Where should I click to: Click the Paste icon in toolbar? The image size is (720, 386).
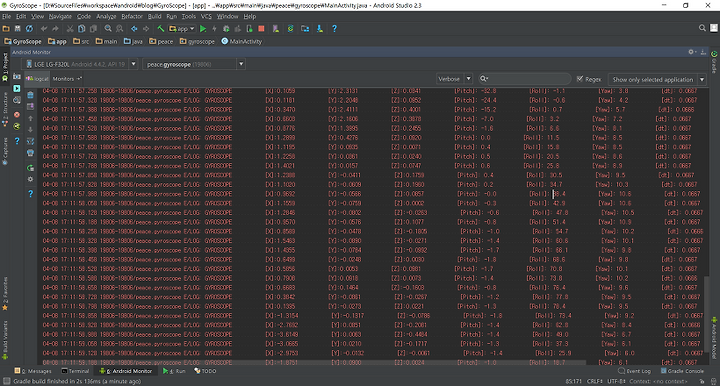(93, 28)
